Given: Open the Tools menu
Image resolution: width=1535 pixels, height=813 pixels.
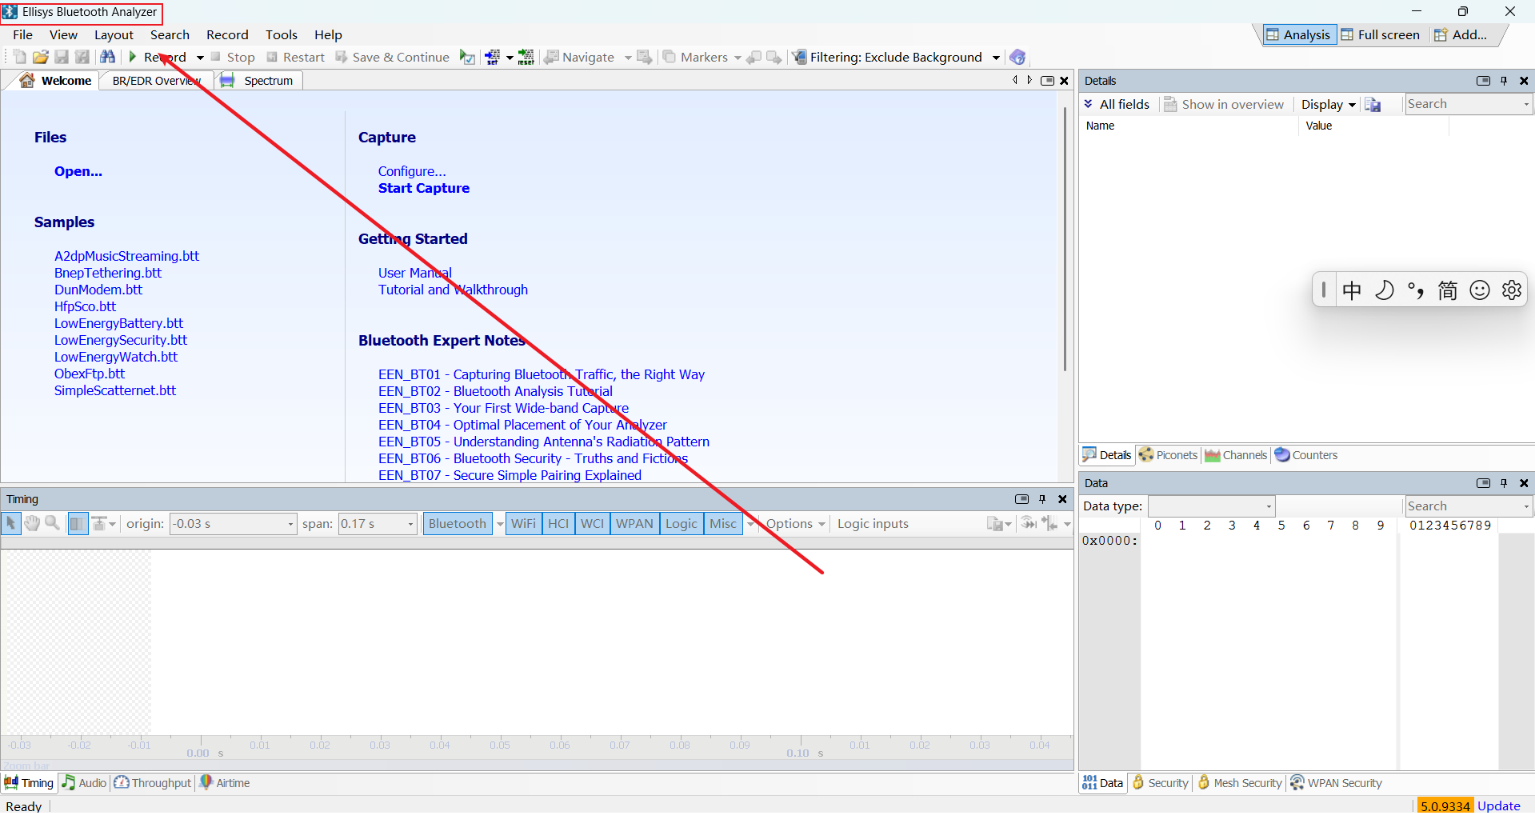Looking at the screenshot, I should [x=281, y=34].
